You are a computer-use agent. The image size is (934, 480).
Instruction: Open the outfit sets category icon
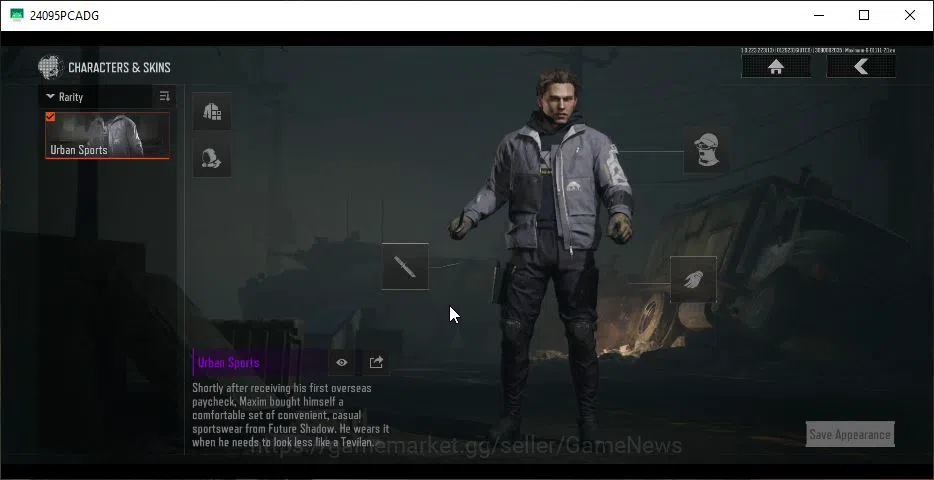(212, 111)
